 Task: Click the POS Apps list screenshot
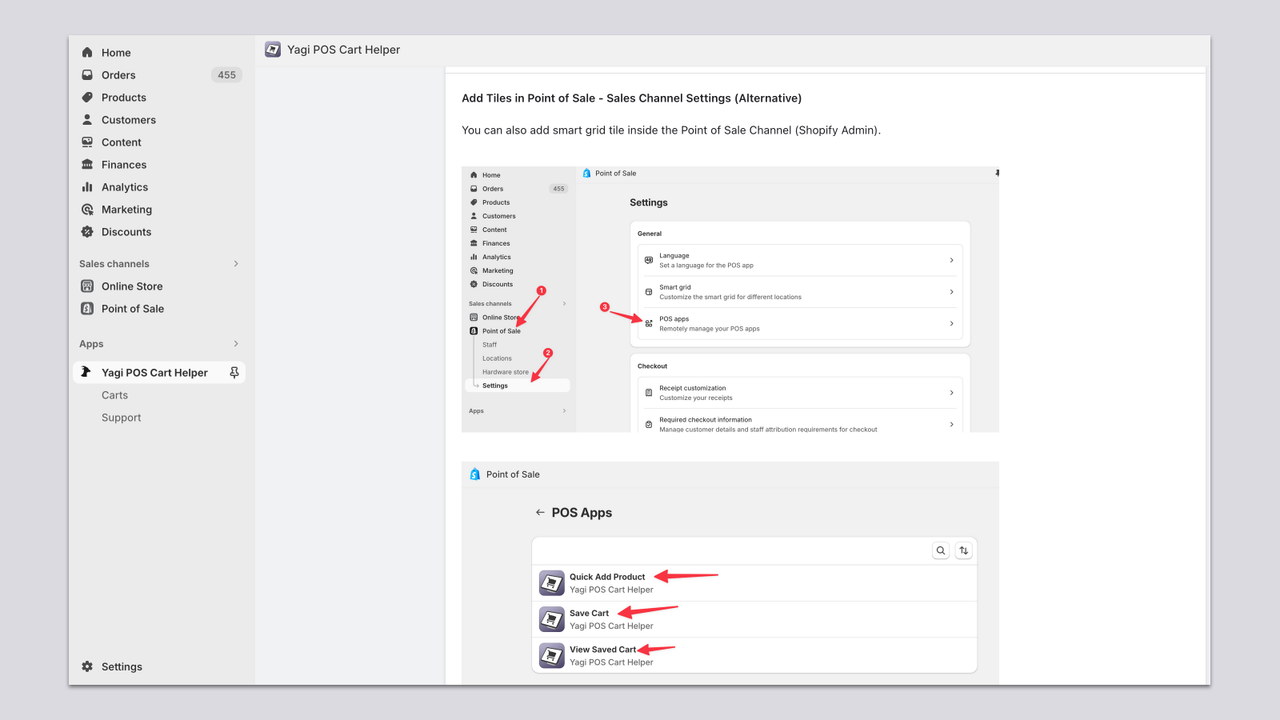(x=730, y=573)
